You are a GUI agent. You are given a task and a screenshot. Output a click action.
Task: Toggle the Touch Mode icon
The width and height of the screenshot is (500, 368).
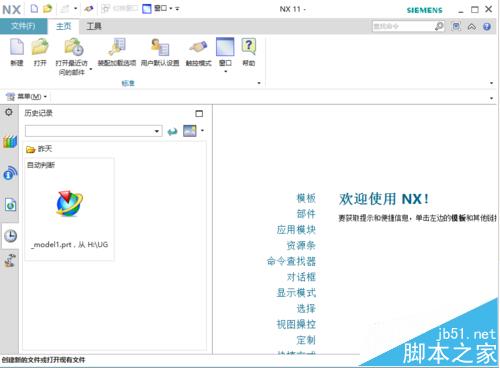tap(198, 47)
